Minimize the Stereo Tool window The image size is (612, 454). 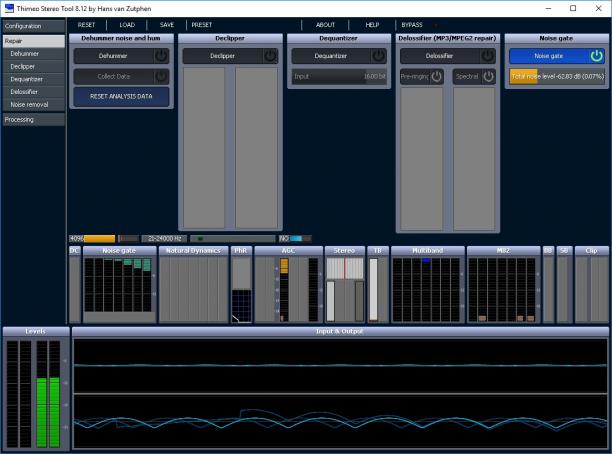tap(548, 8)
